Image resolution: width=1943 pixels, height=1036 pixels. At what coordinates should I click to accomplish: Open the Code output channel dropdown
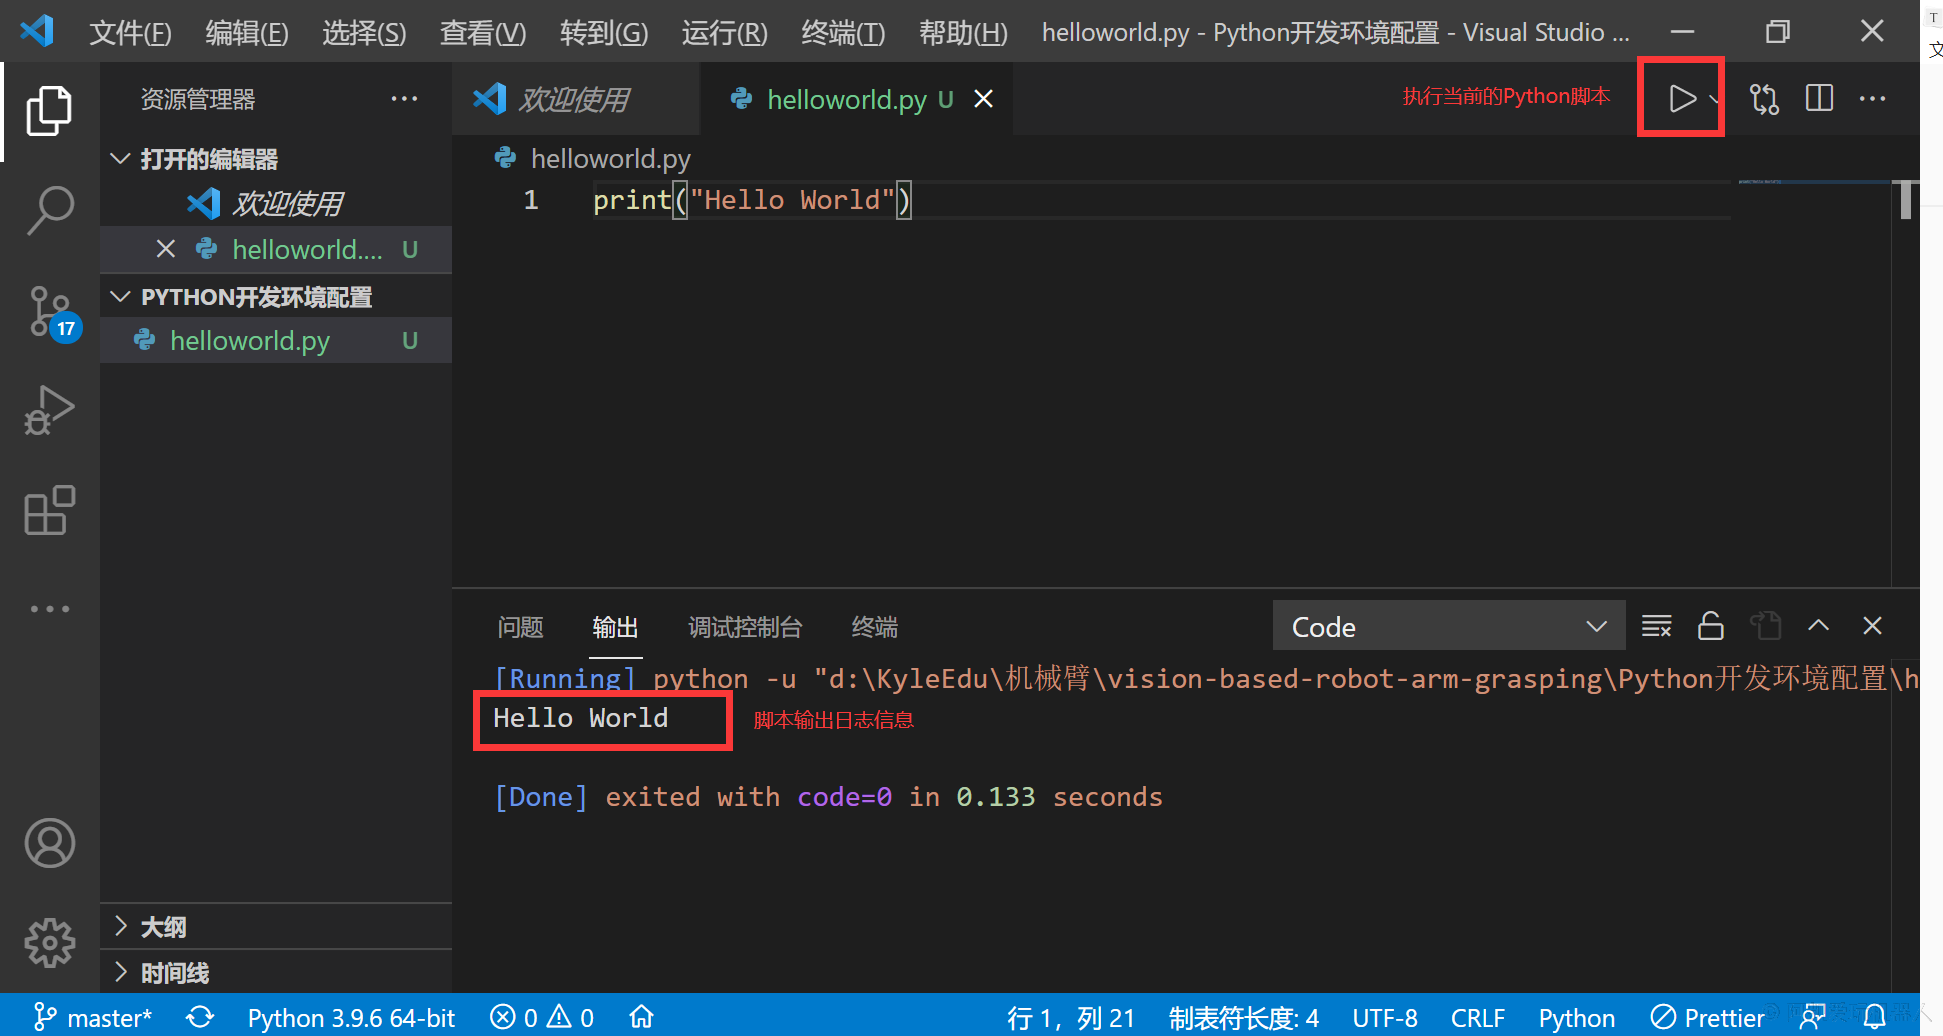[x=1448, y=626]
